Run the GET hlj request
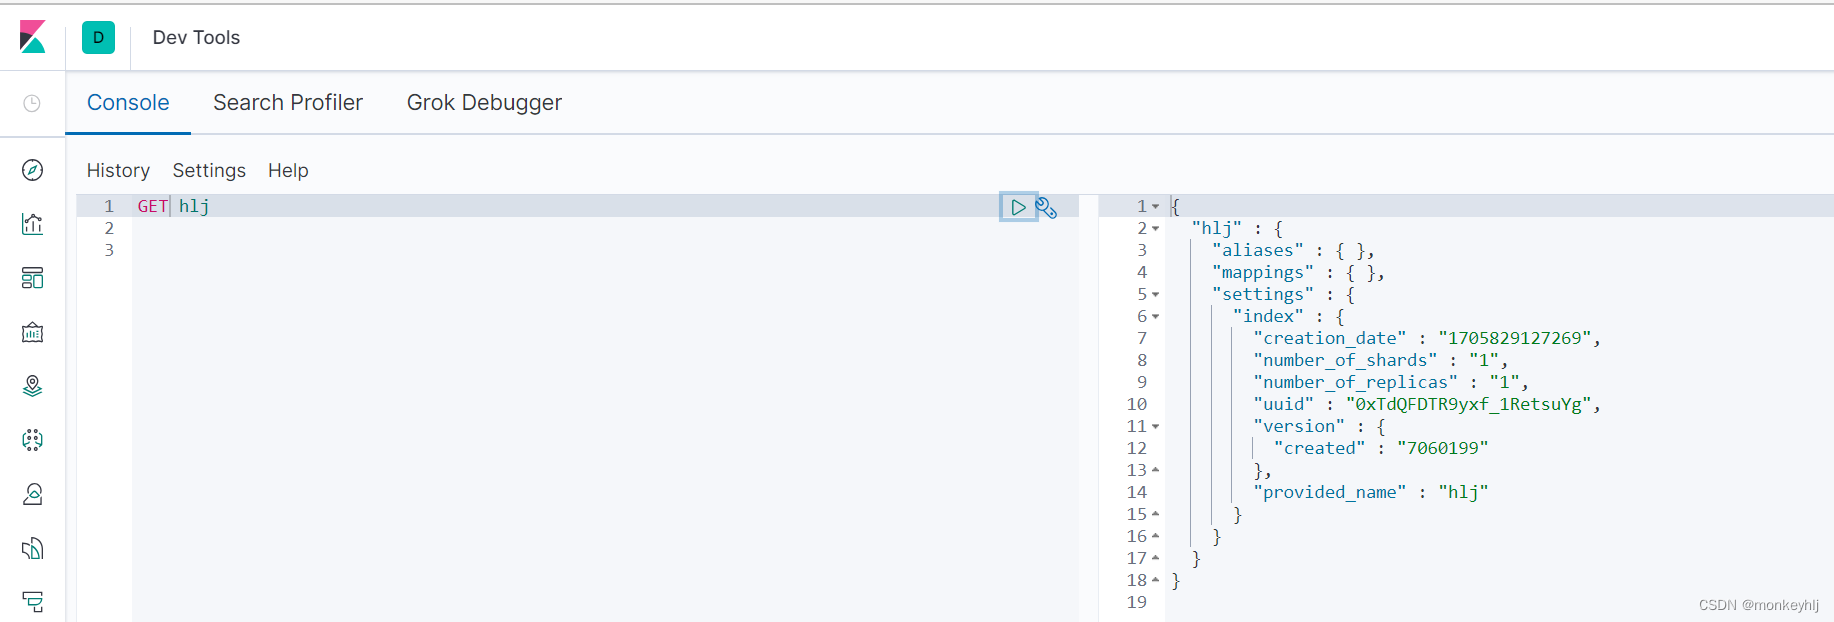 click(x=1018, y=207)
